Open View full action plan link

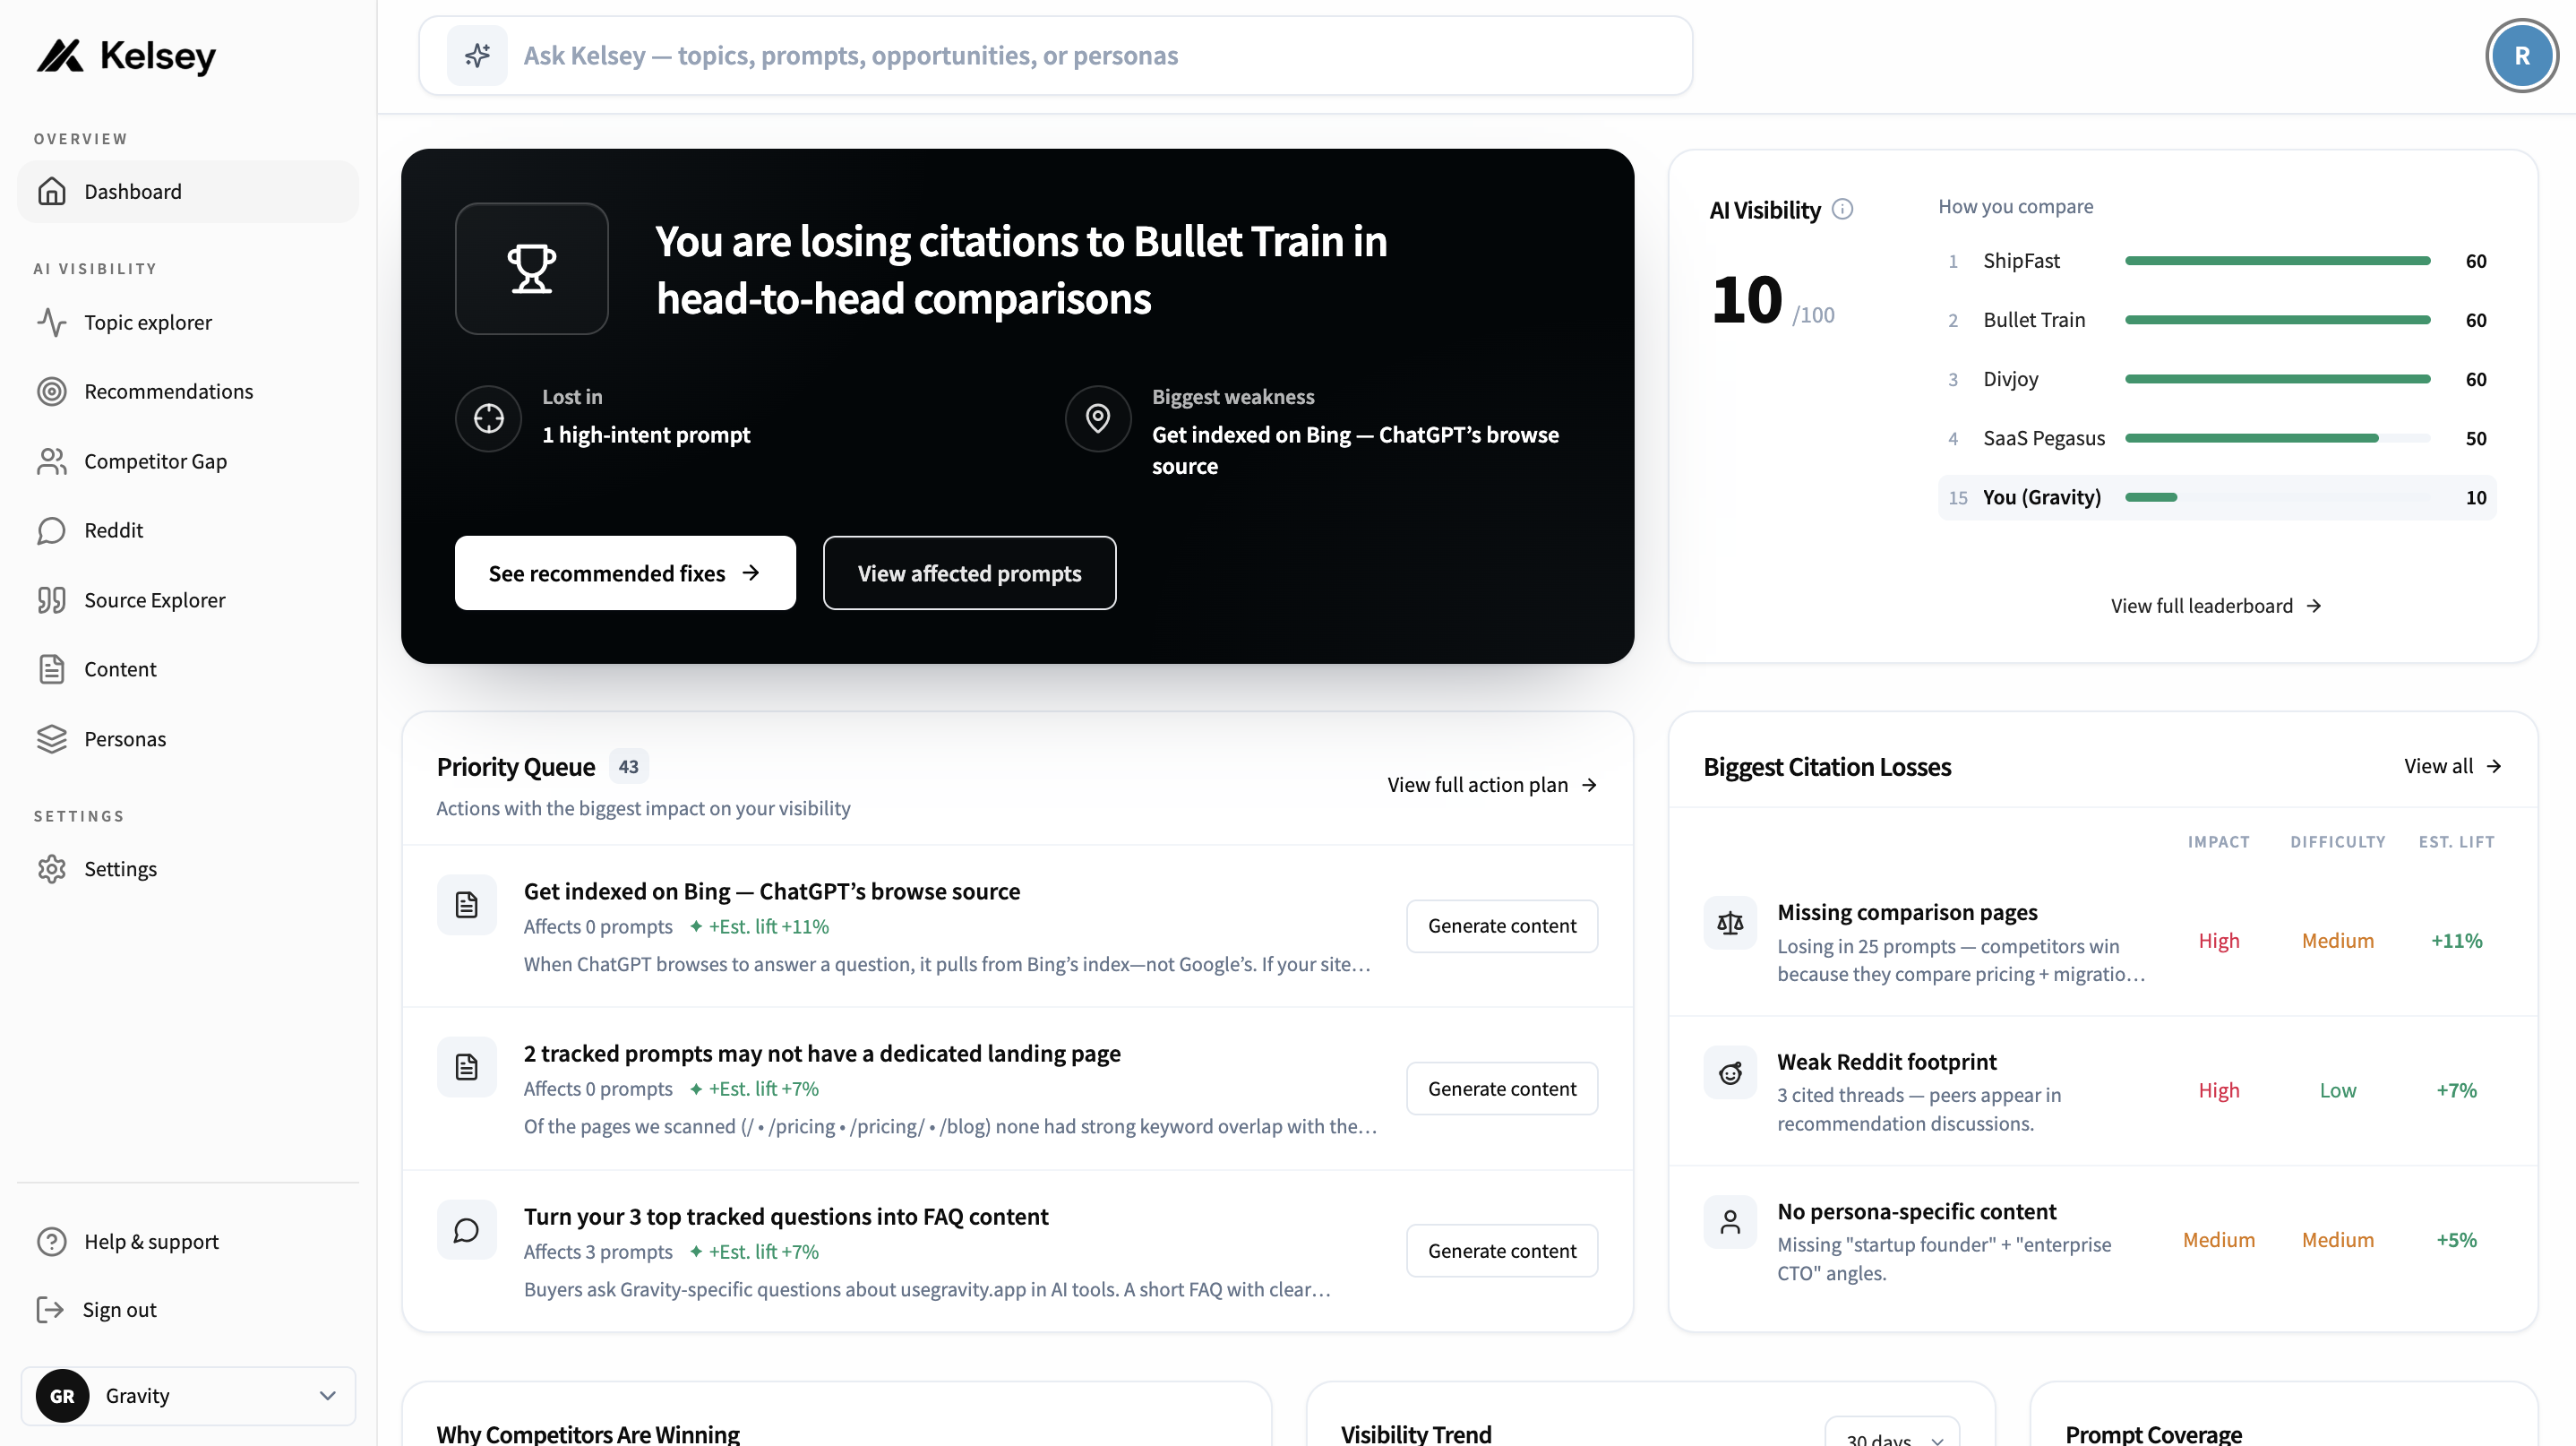(x=1492, y=785)
